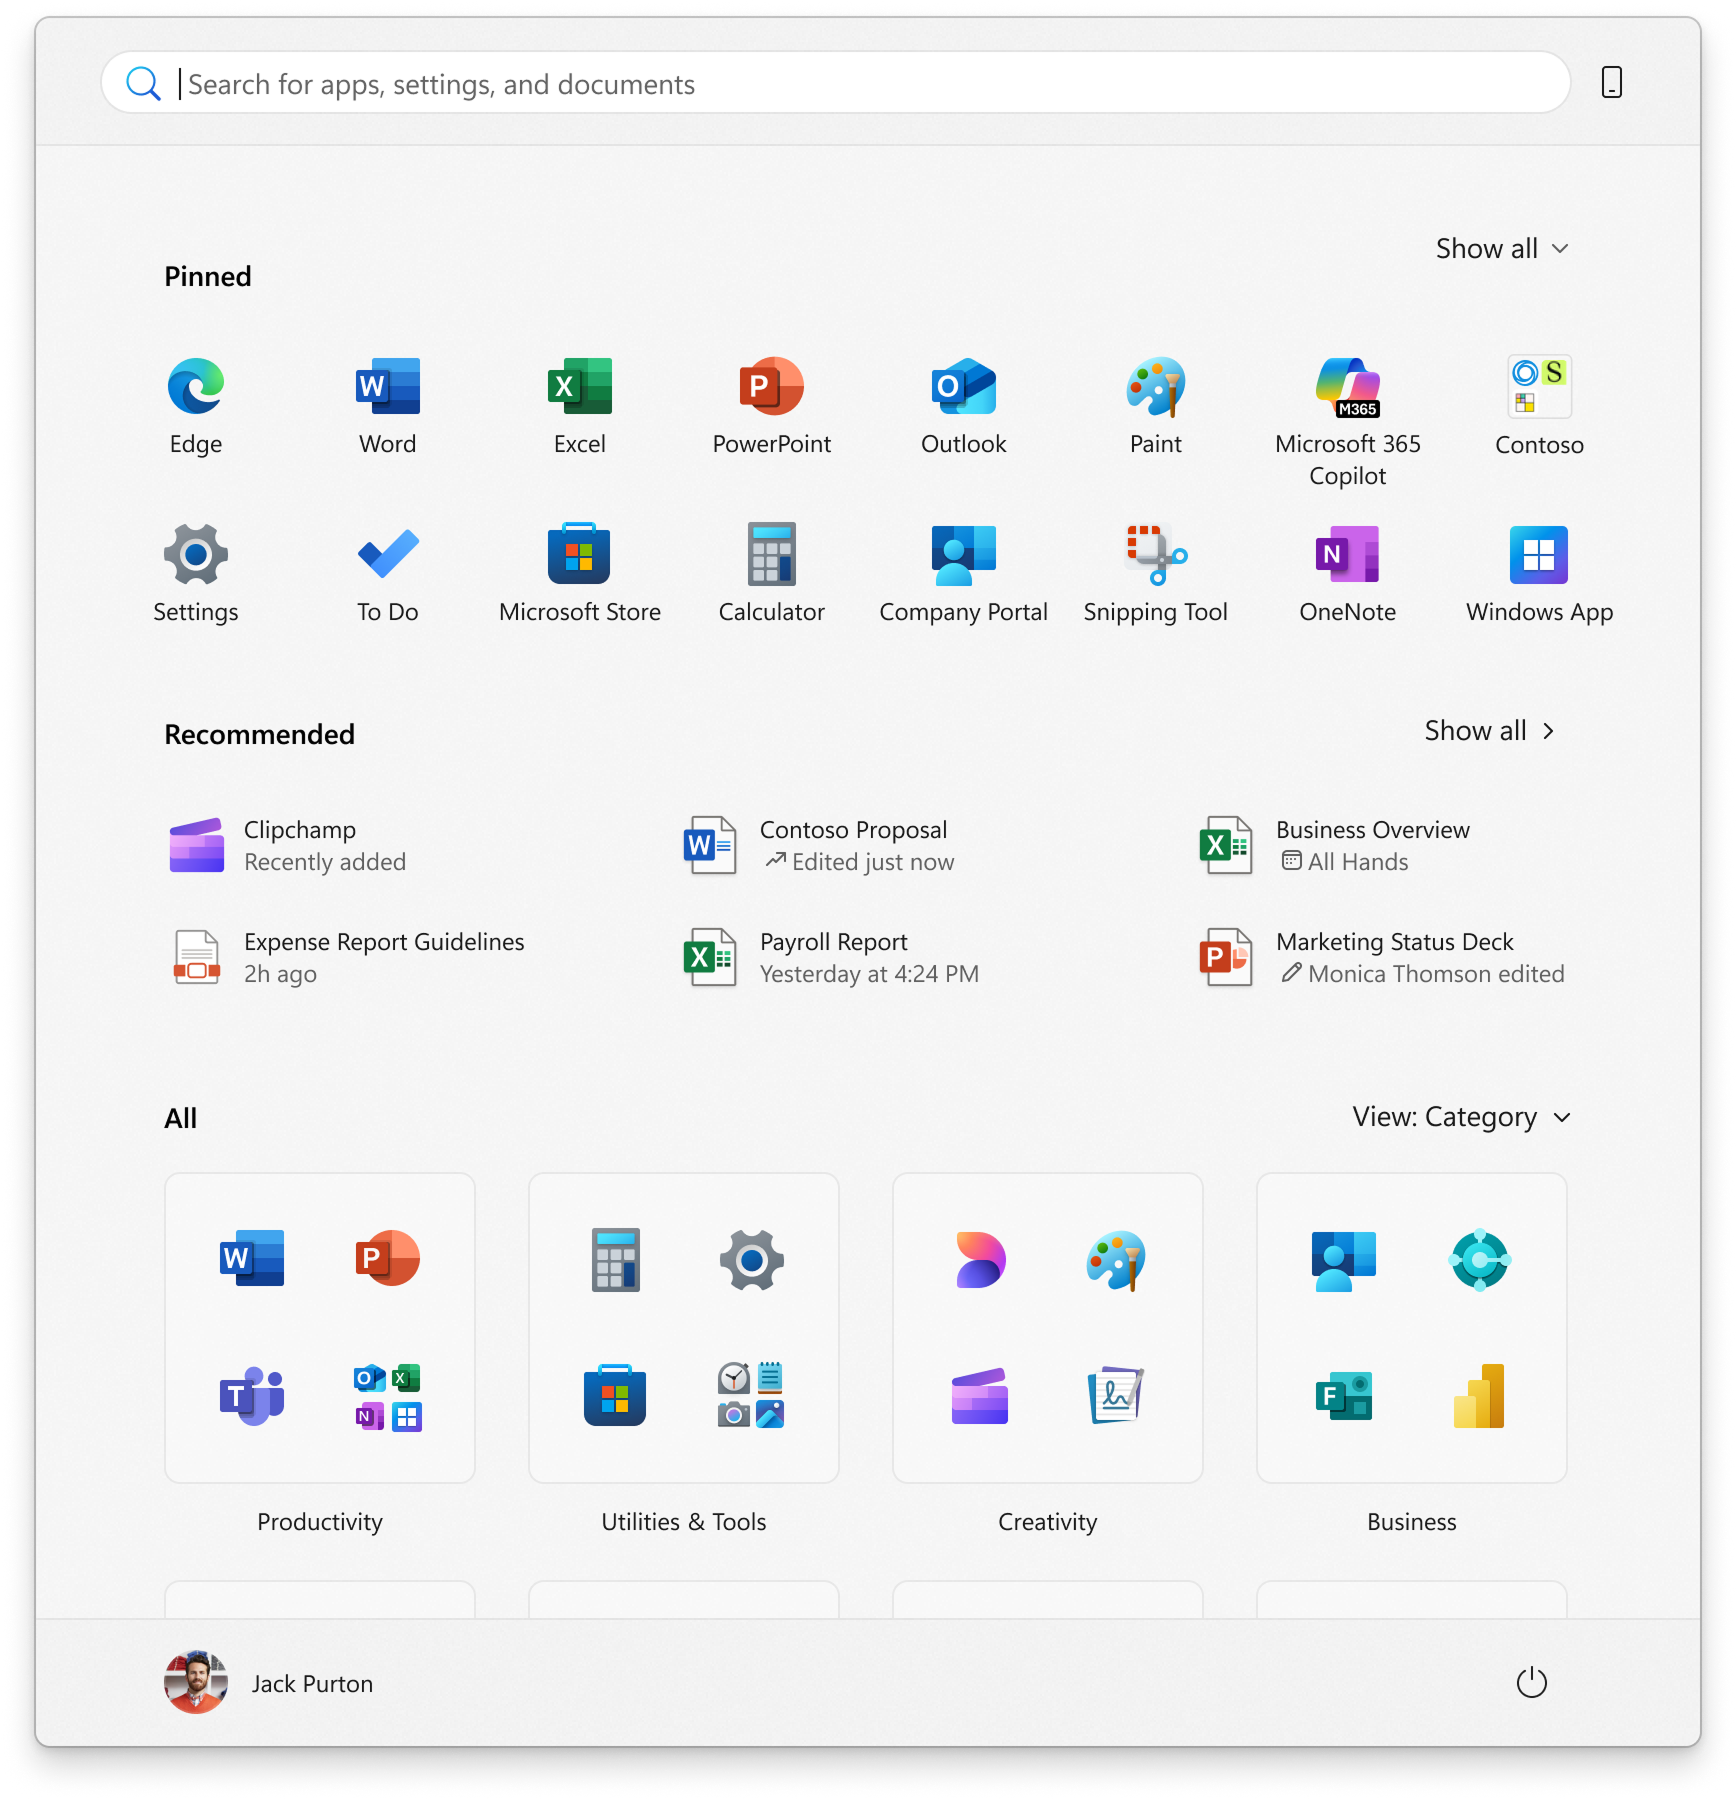Viewport: 1736px width, 1800px height.
Task: Open the View: Category dropdown
Action: [1462, 1117]
